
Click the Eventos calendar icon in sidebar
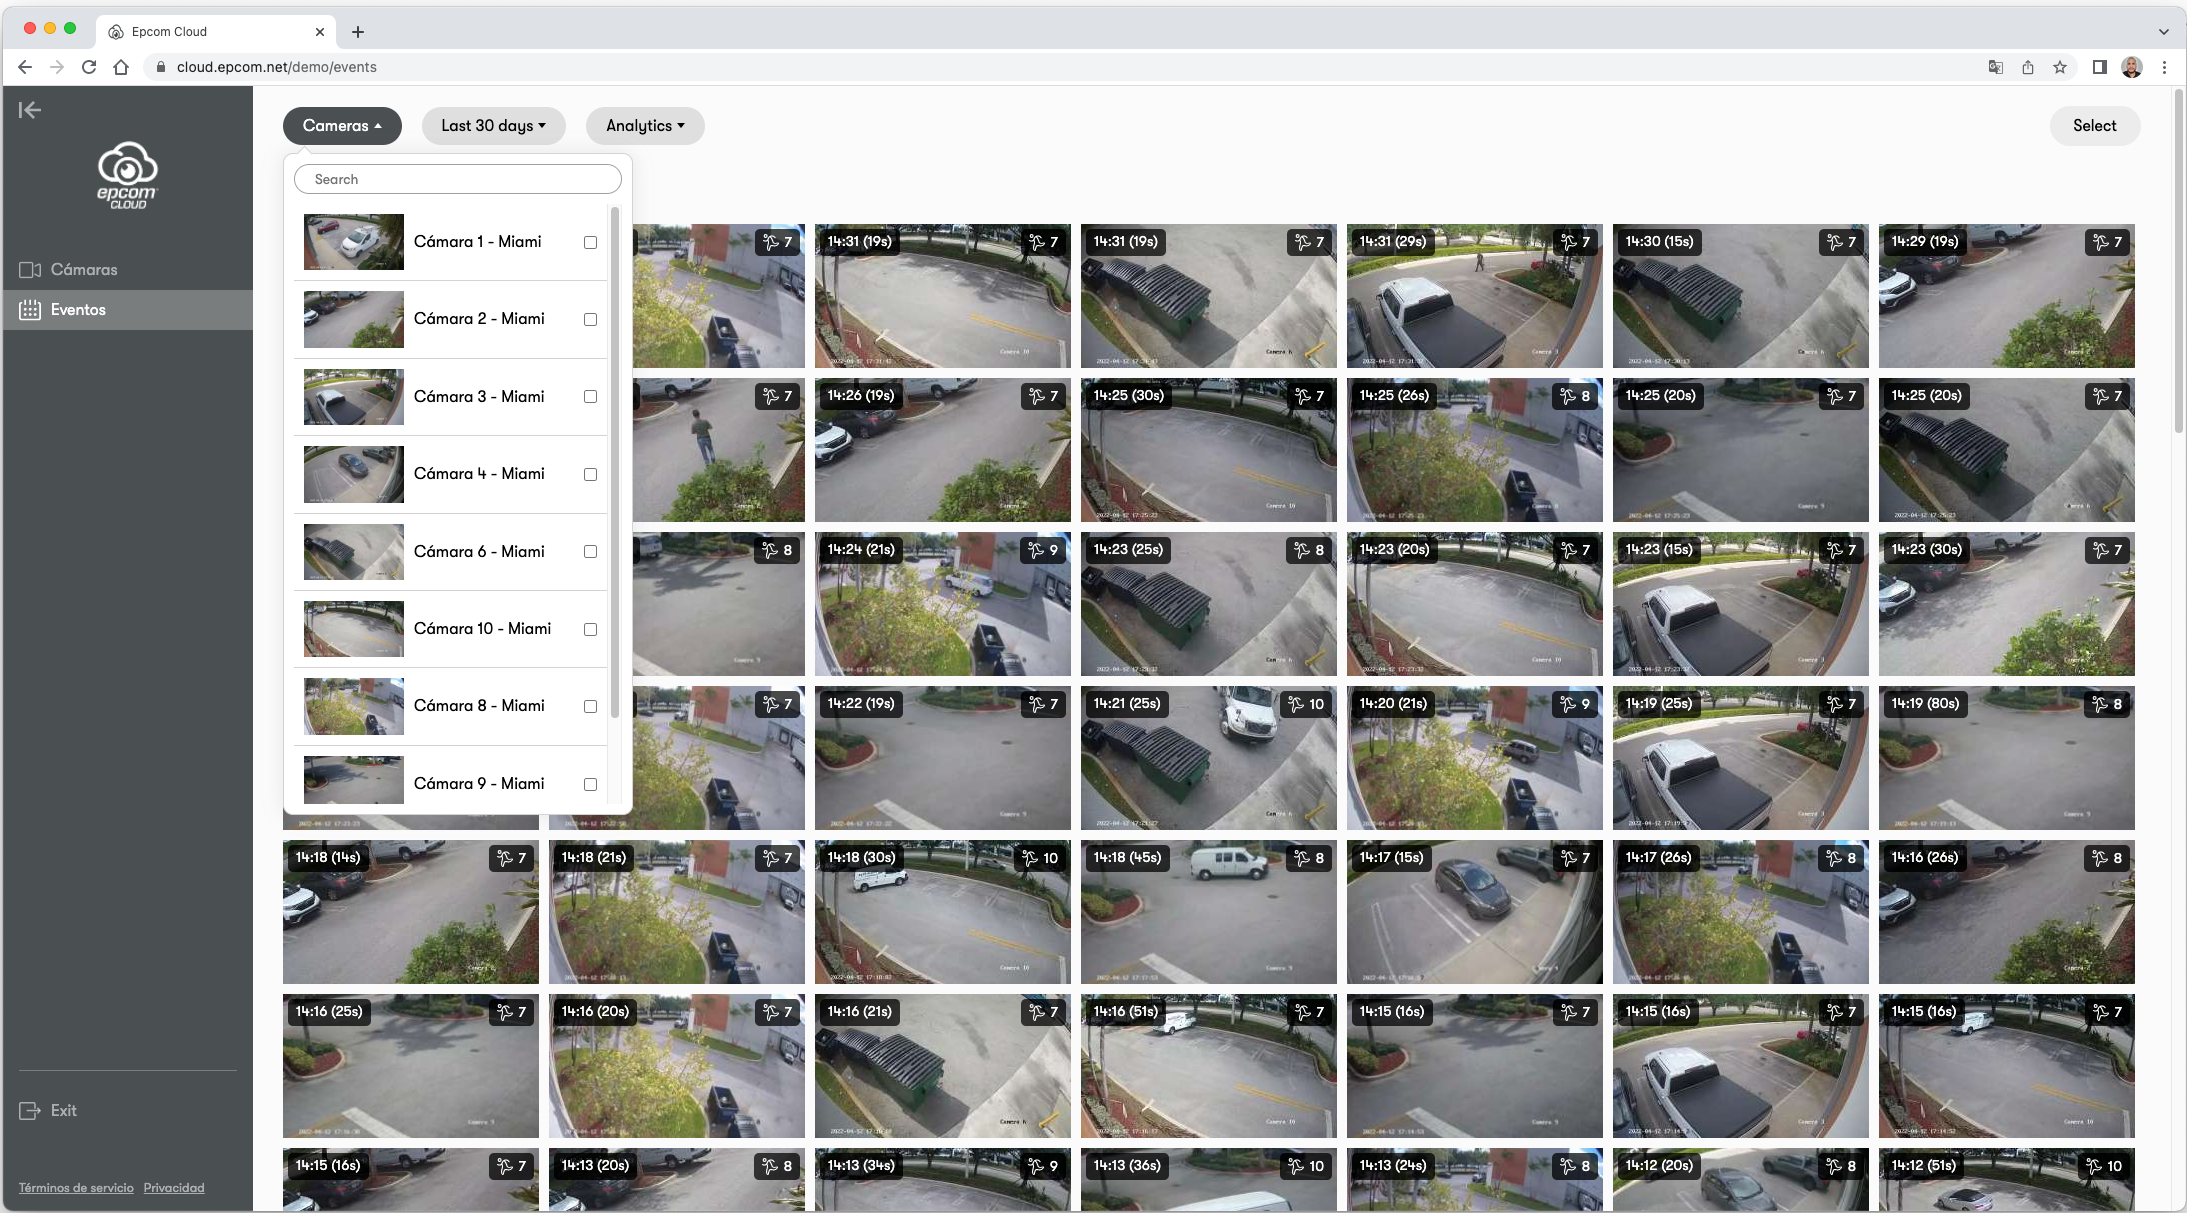pyautogui.click(x=30, y=310)
